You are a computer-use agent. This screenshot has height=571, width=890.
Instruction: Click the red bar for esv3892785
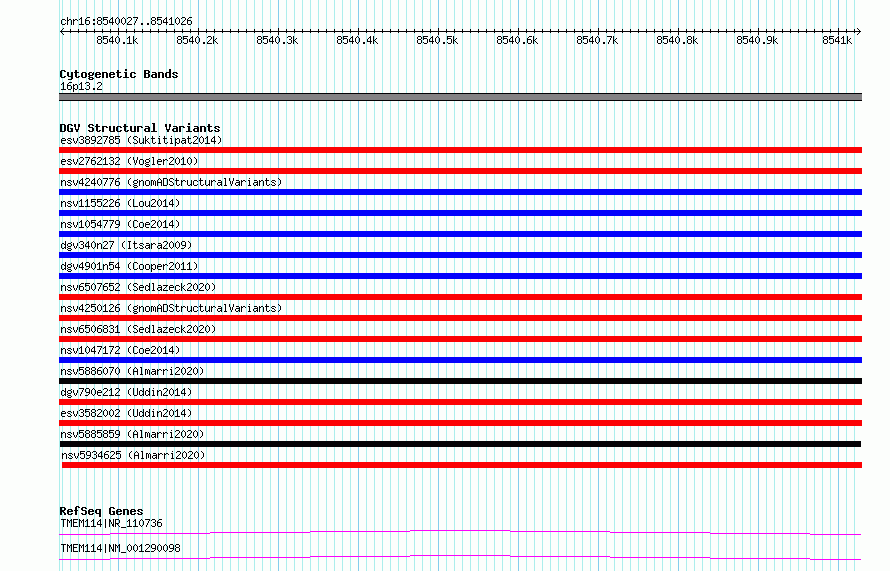point(460,150)
